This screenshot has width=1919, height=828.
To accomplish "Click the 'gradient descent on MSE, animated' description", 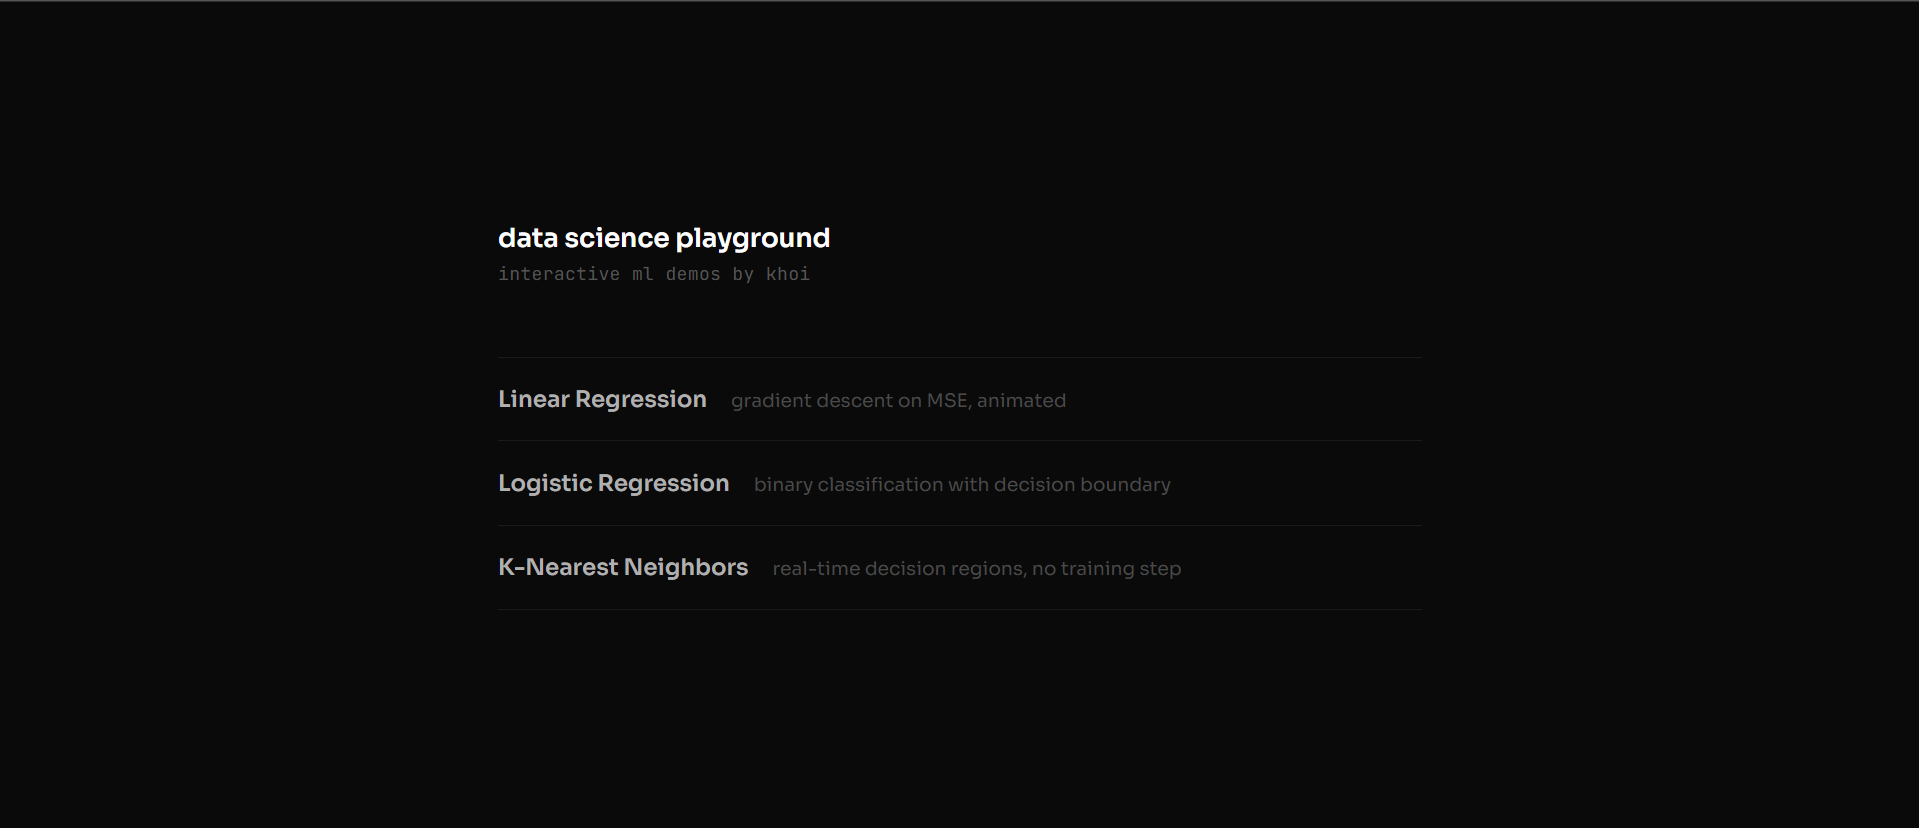I will click(x=897, y=400).
